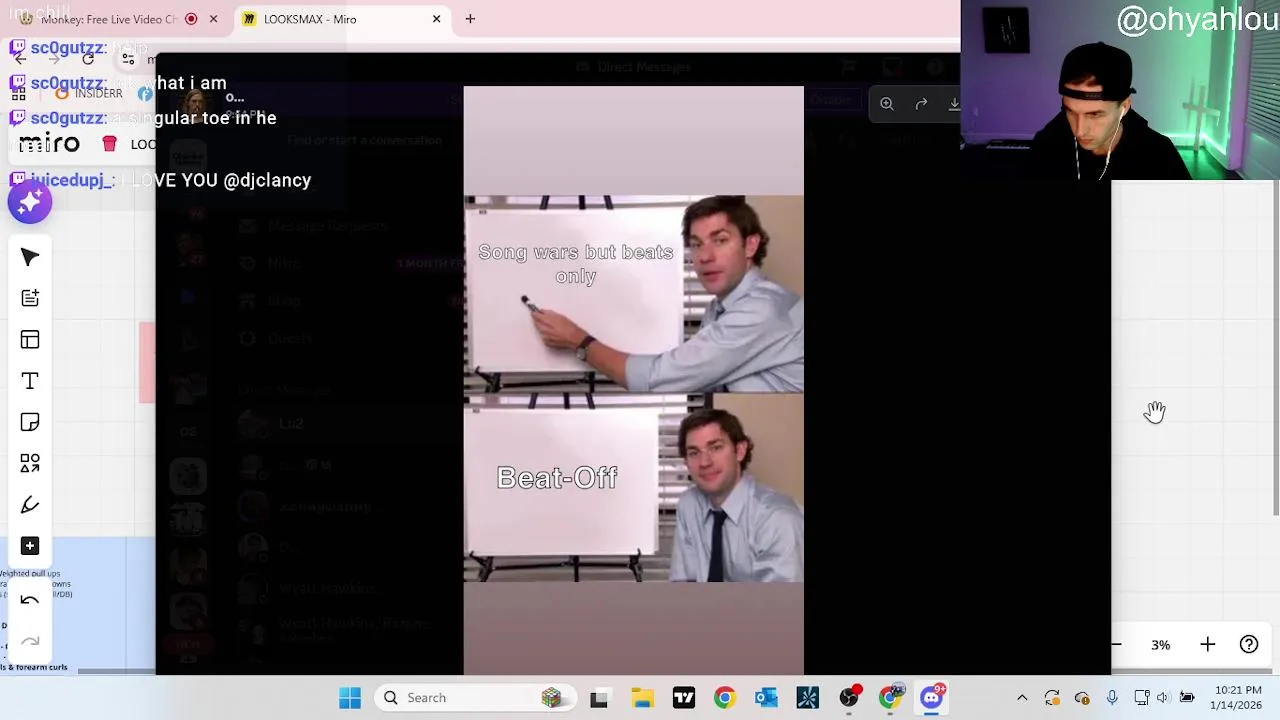Click Miro board vertical scrollbar
1280x720 pixels.
click(x=1275, y=350)
